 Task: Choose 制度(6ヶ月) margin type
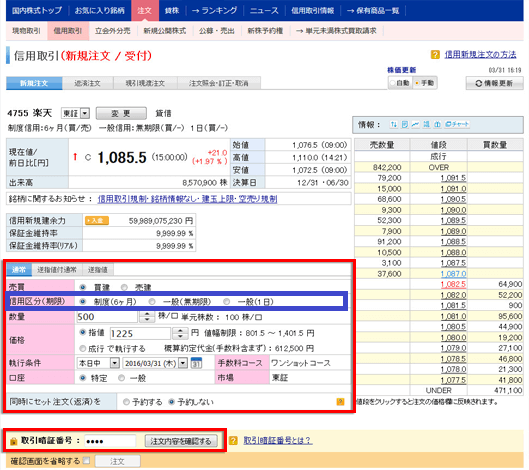pos(82,301)
